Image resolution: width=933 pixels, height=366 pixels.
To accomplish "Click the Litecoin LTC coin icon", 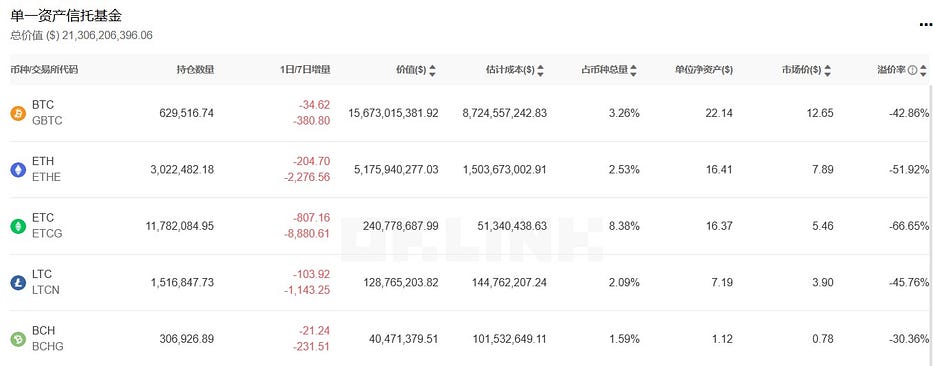I will (18, 283).
